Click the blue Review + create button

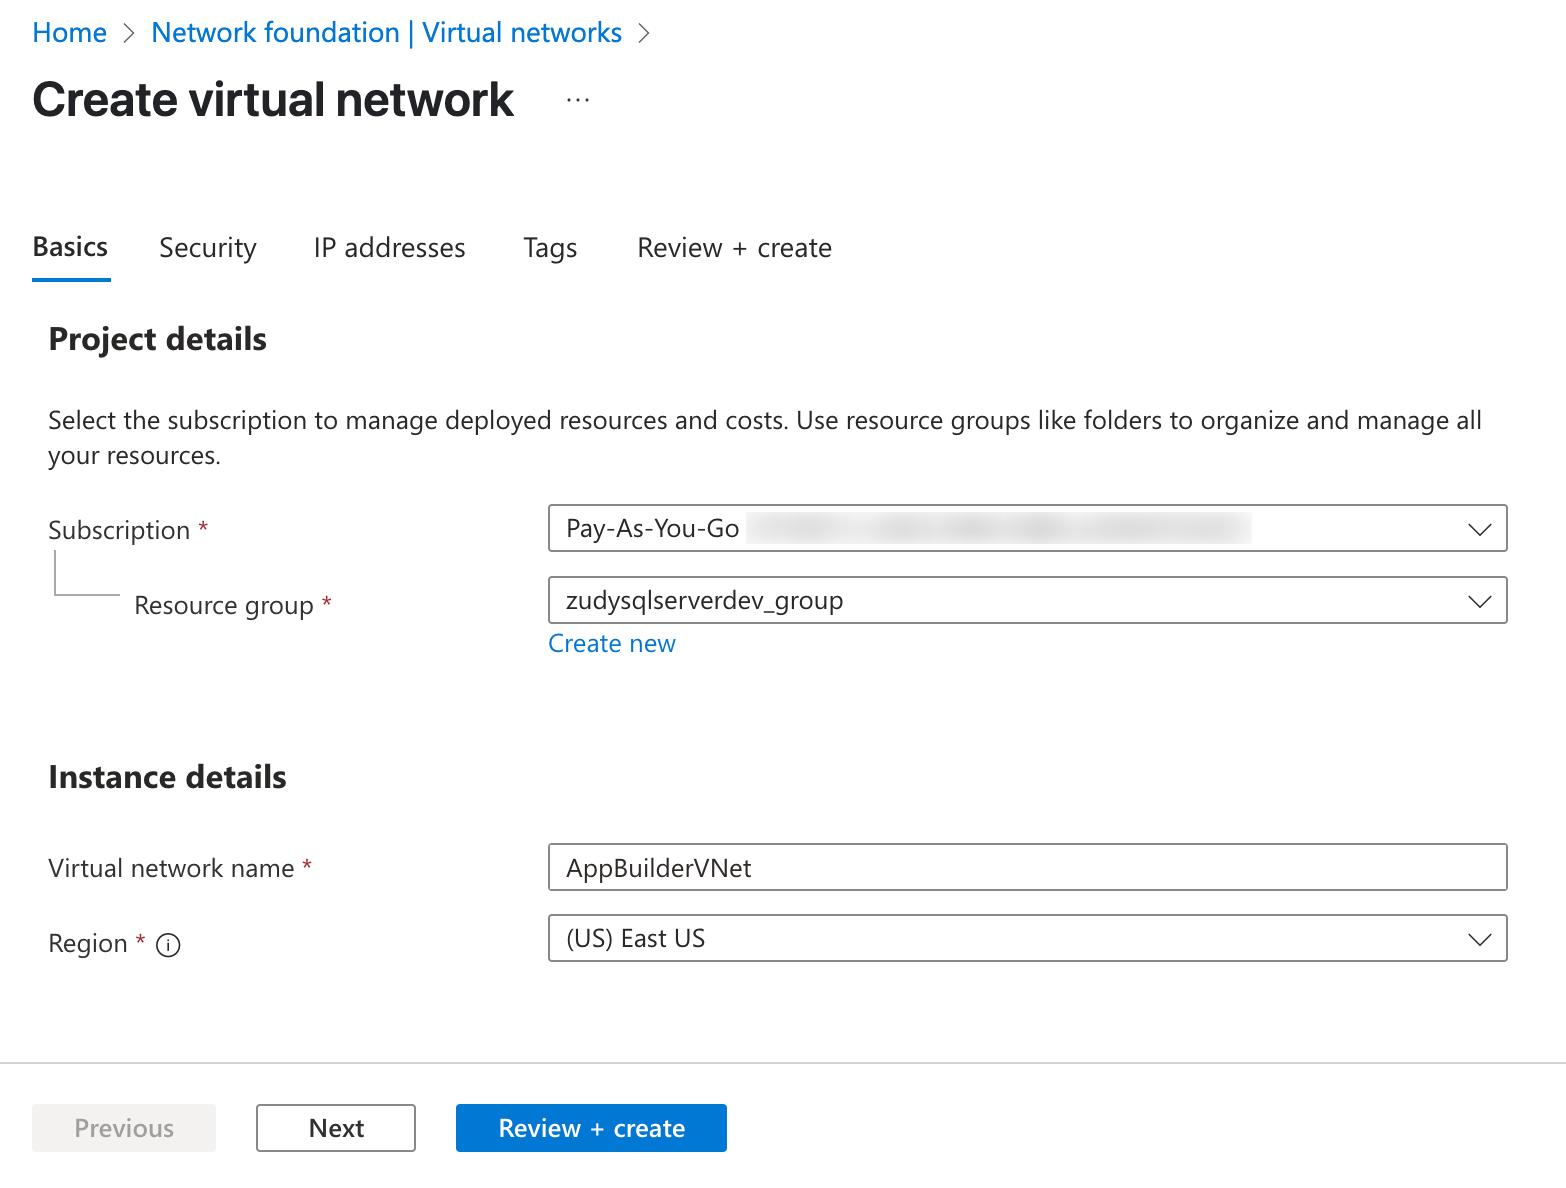(x=591, y=1128)
